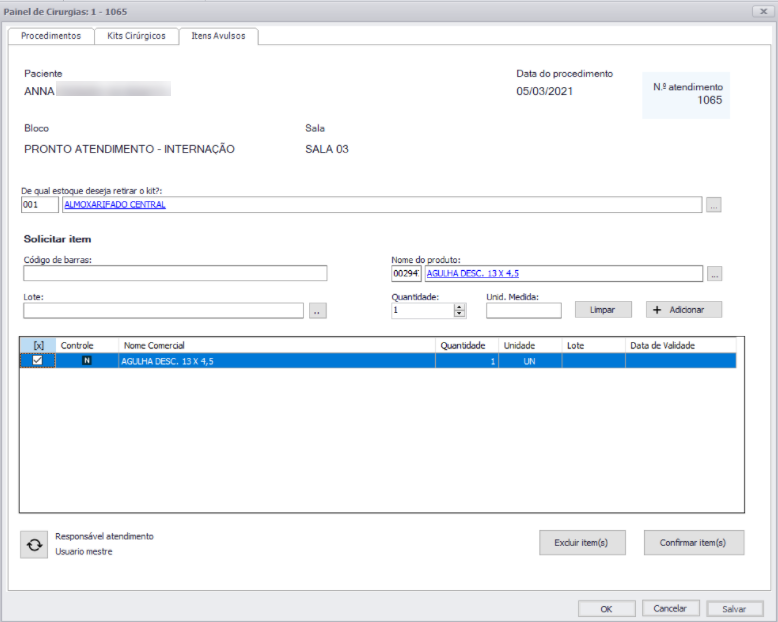
Task: Sort by Quantidade column header
Action: click(467, 345)
